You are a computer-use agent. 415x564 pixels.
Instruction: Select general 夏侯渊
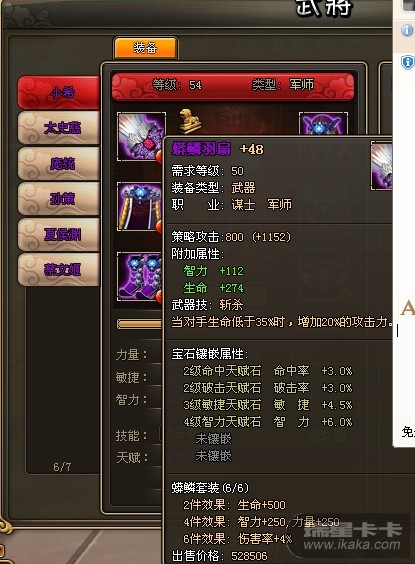pos(59,234)
